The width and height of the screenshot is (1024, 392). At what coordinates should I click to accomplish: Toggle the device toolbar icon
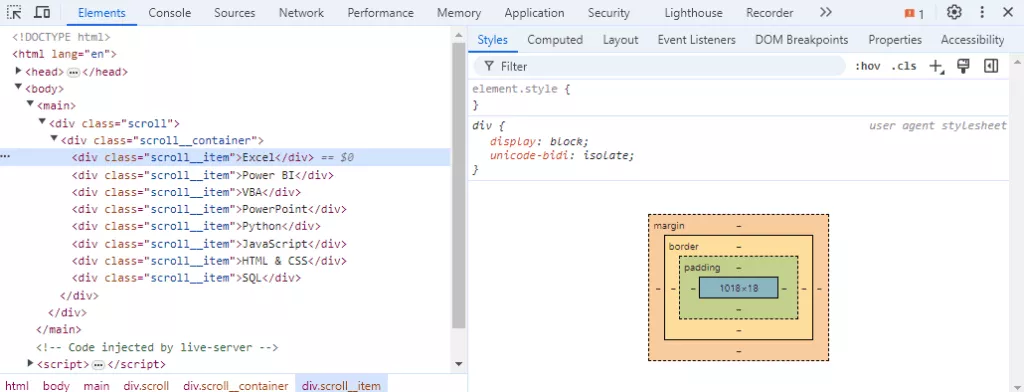[x=42, y=12]
